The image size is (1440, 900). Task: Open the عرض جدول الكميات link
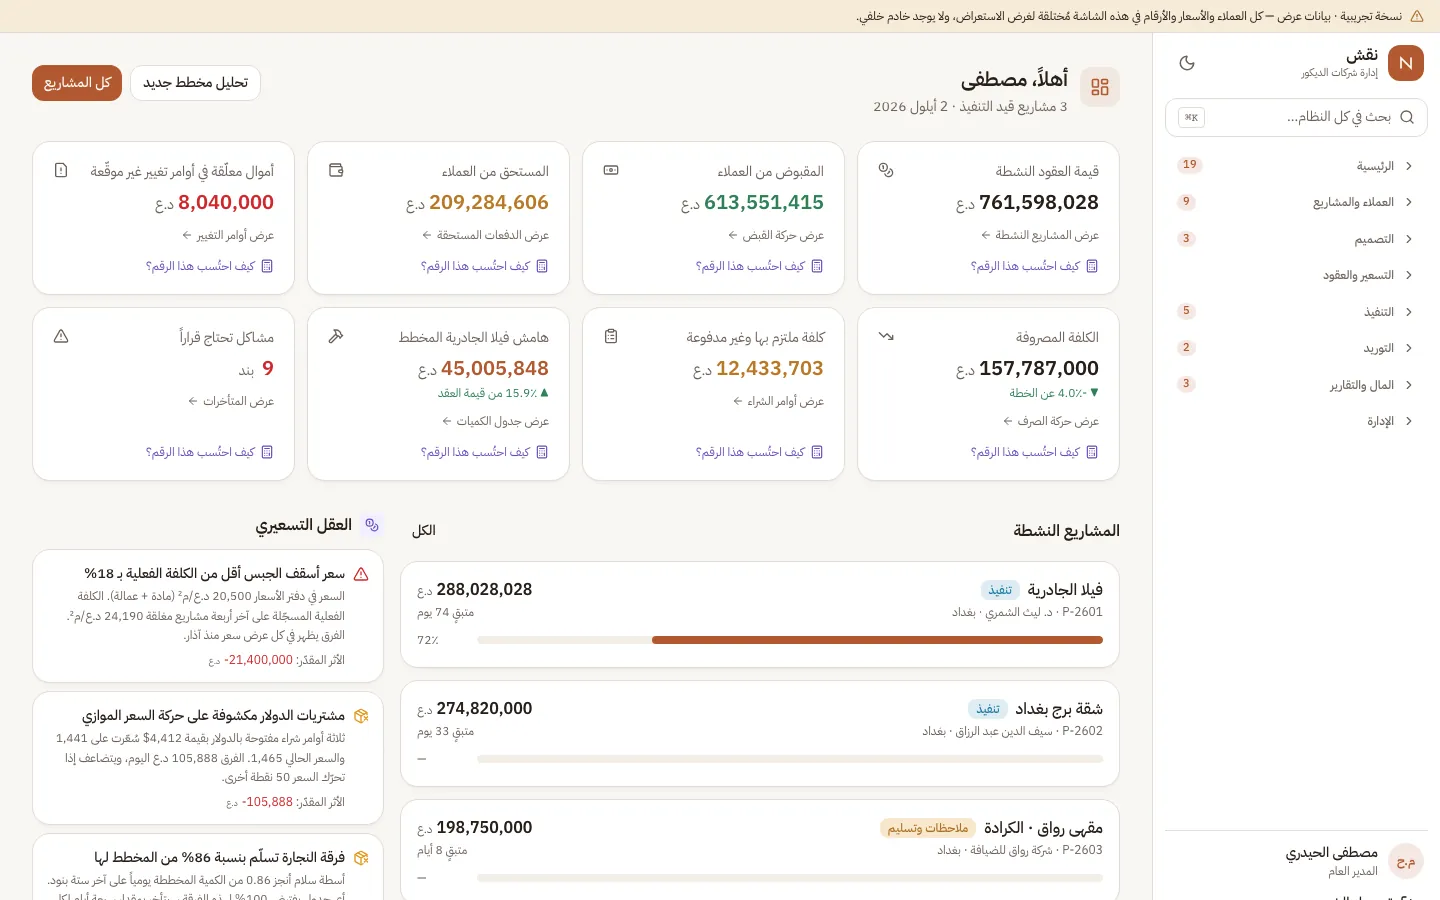coord(495,421)
